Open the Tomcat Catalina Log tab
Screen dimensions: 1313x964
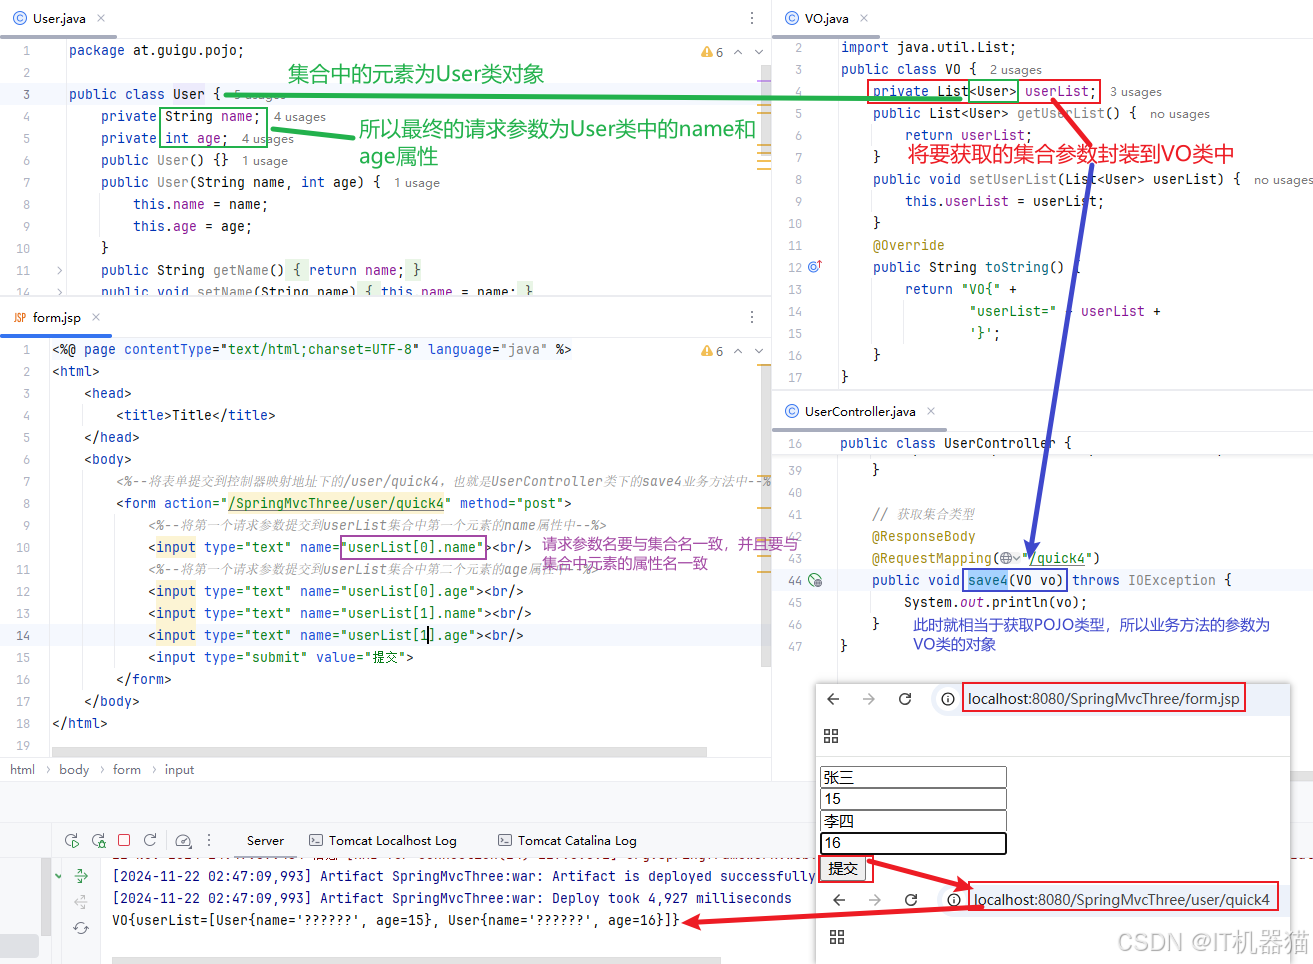(567, 841)
